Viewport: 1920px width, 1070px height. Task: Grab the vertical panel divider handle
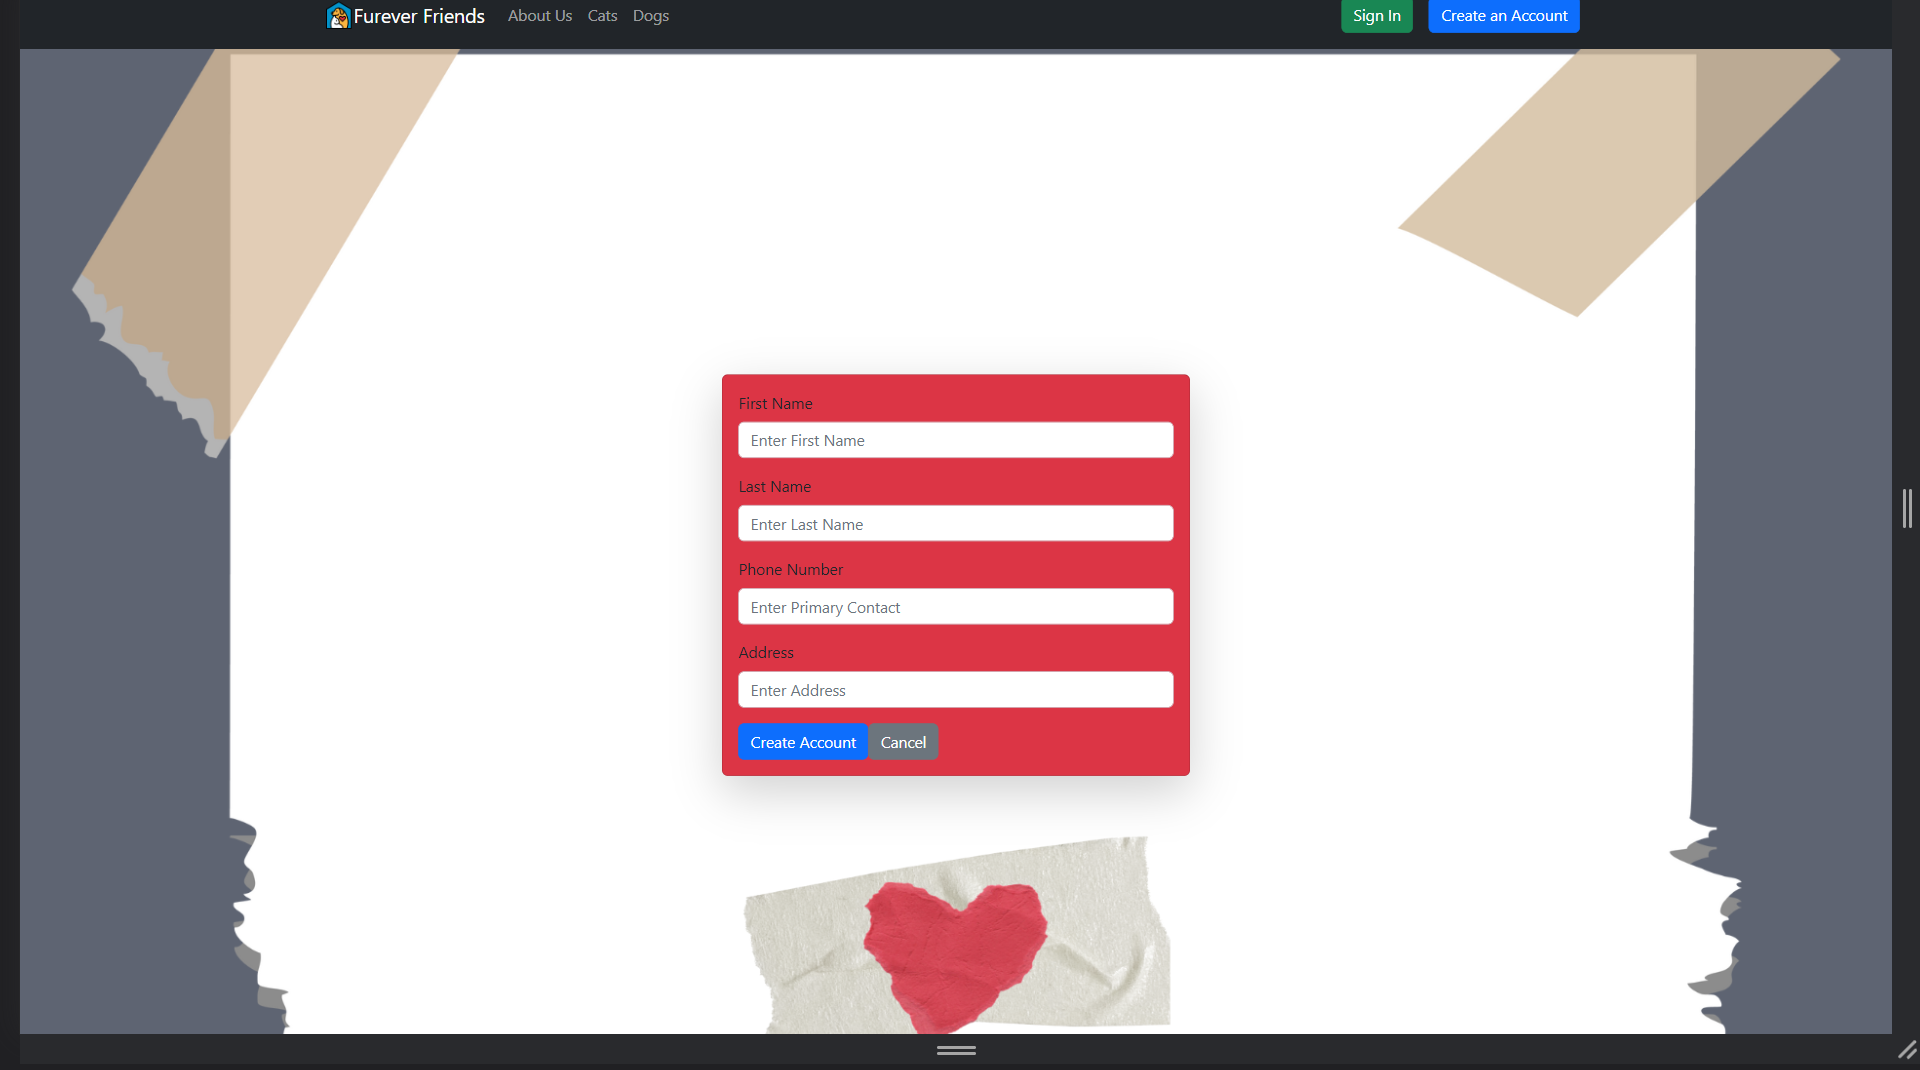[1907, 509]
